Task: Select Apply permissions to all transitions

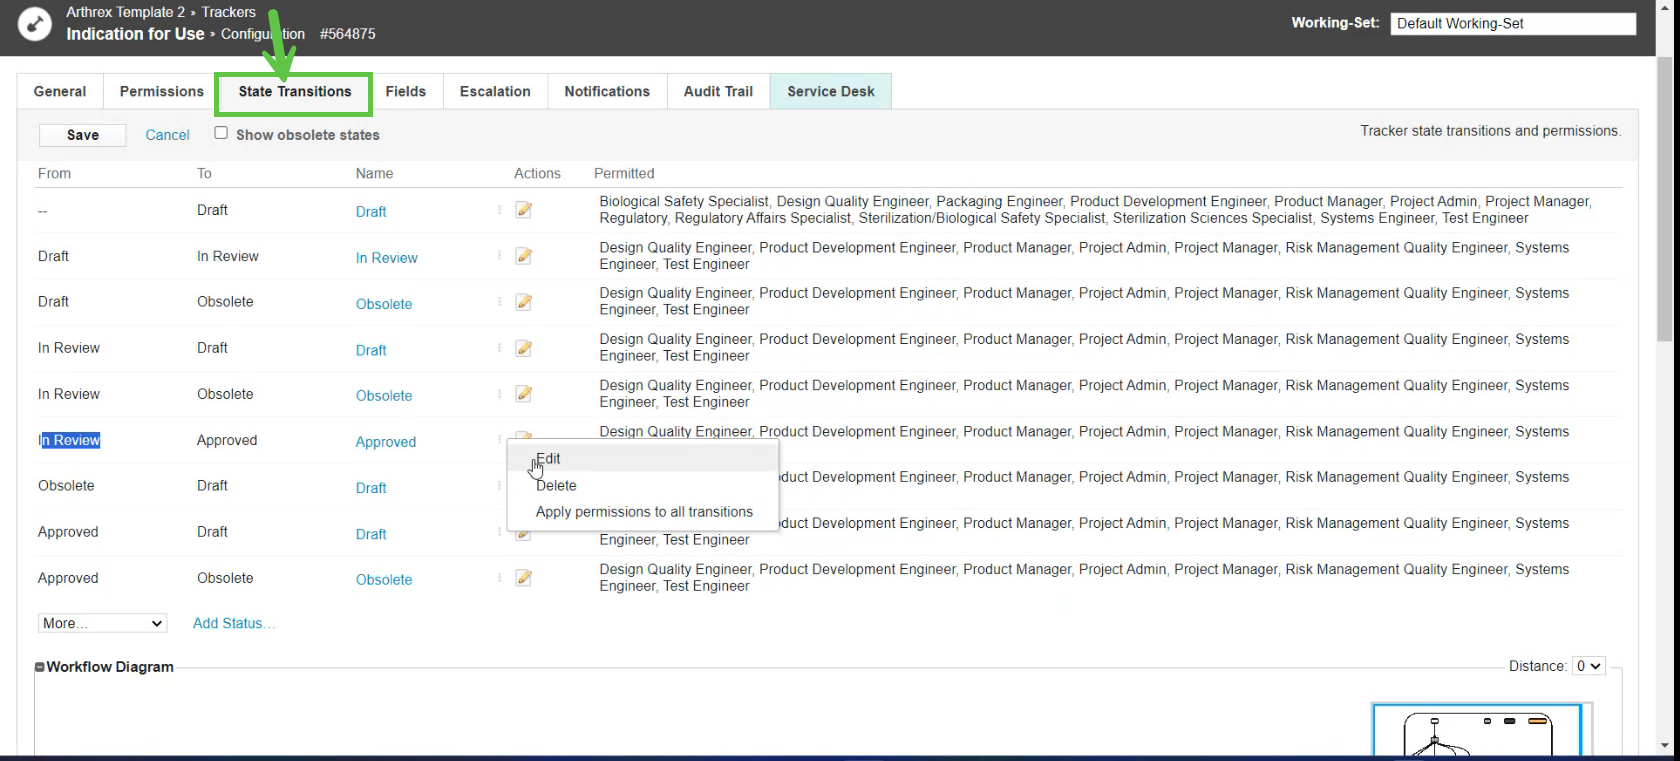Action: coord(644,512)
